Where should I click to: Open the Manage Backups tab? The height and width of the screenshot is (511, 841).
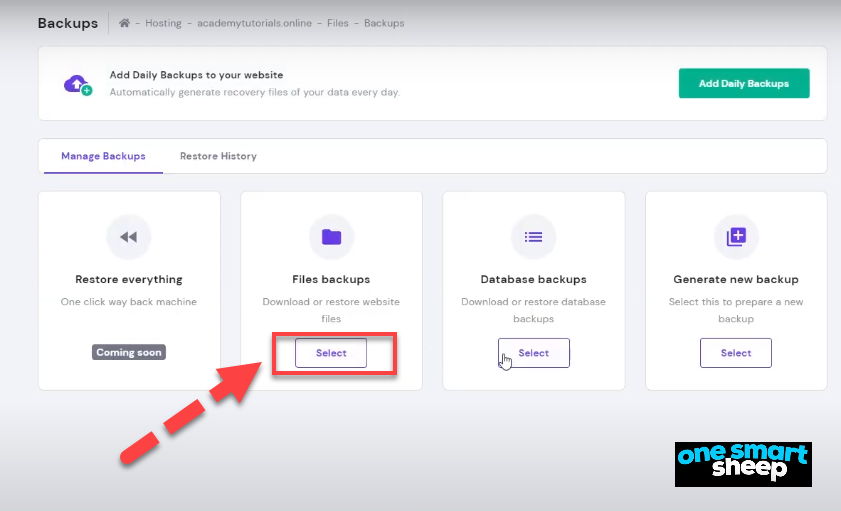click(103, 156)
